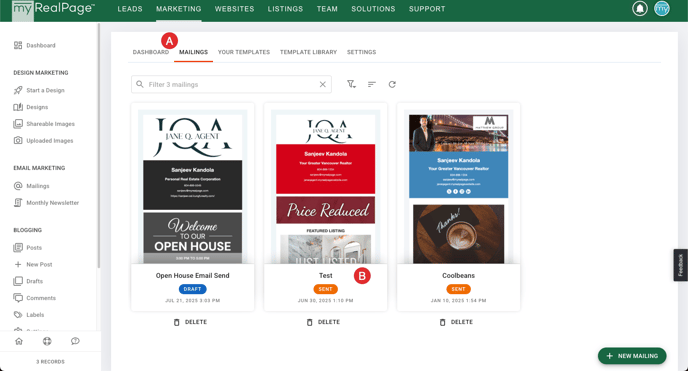Delete the Coolbeans mailing
688x371 pixels.
coord(456,322)
